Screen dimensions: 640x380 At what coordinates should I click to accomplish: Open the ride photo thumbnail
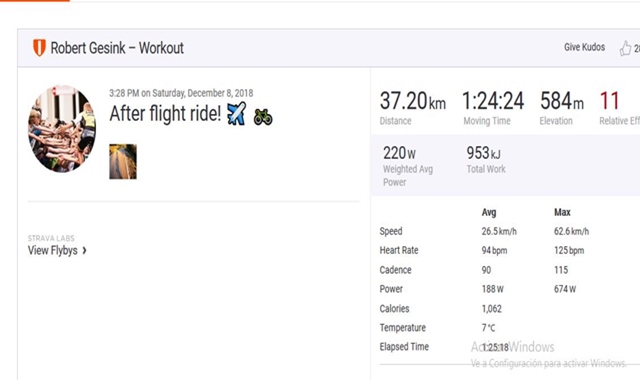(x=123, y=162)
